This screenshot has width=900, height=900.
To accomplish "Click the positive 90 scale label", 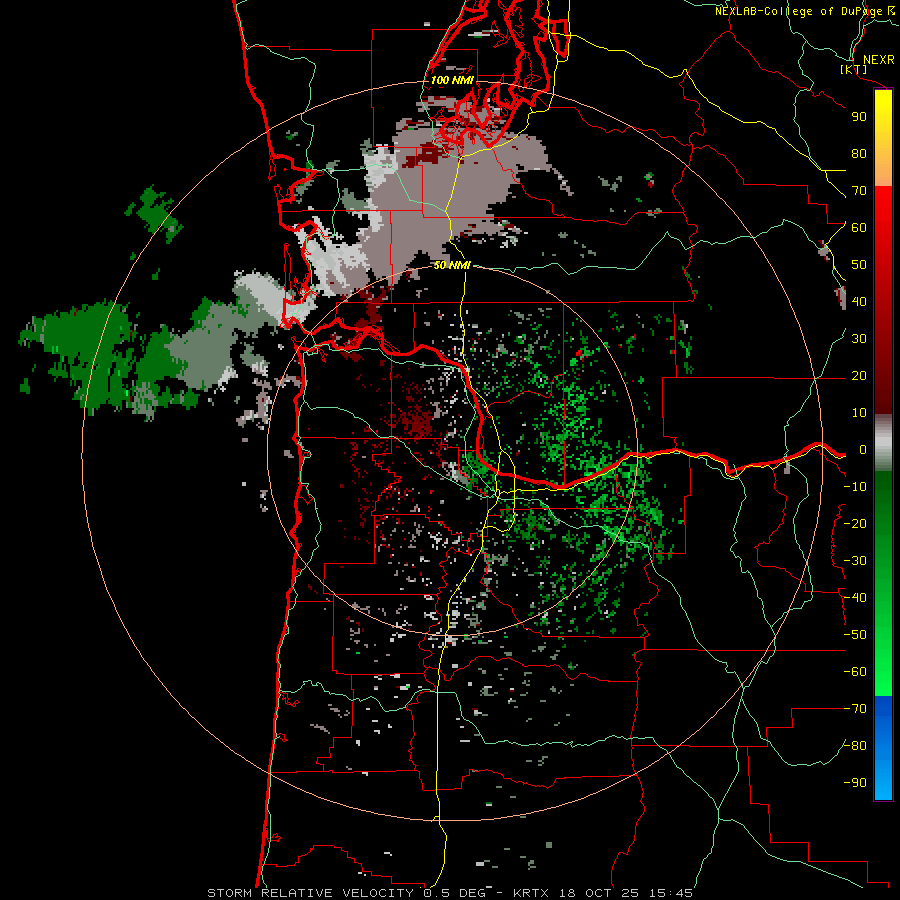I will [x=859, y=117].
